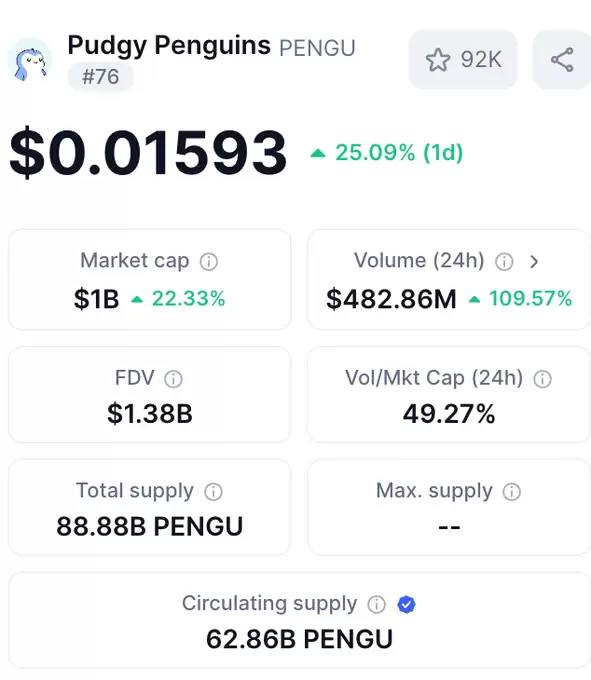Viewport: 591px width, 680px height.
Task: Click the 62.86B PENGU circulating supply value
Action: pos(299,639)
